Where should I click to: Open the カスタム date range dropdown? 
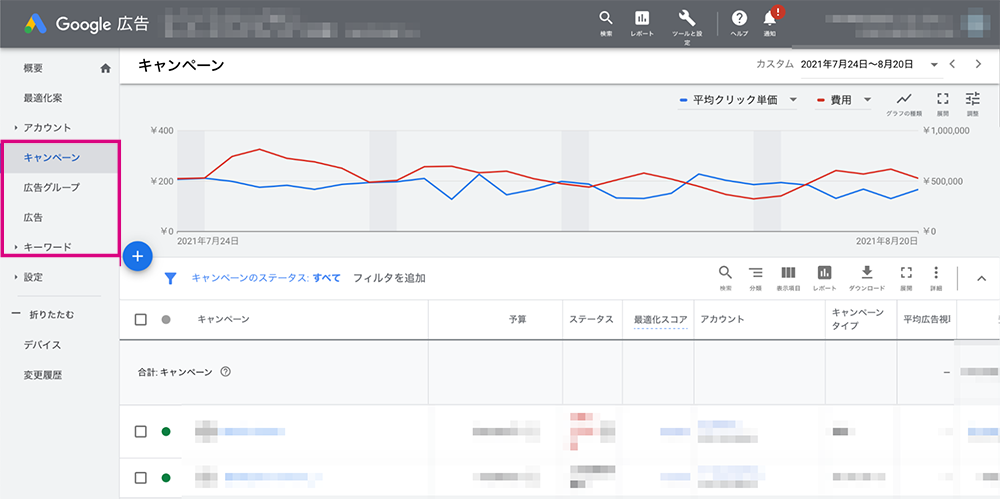click(869, 64)
